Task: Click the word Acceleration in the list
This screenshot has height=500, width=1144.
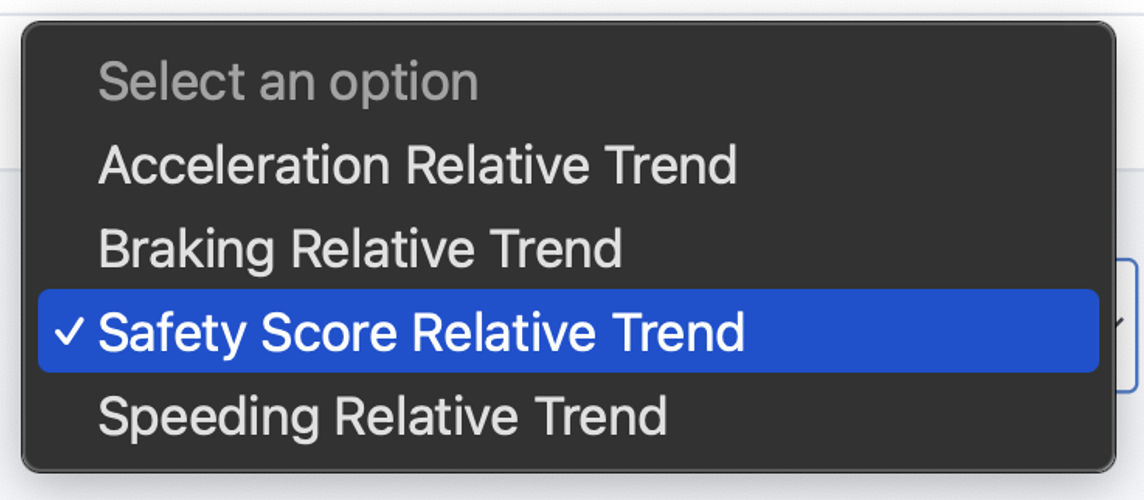Action: (x=244, y=166)
